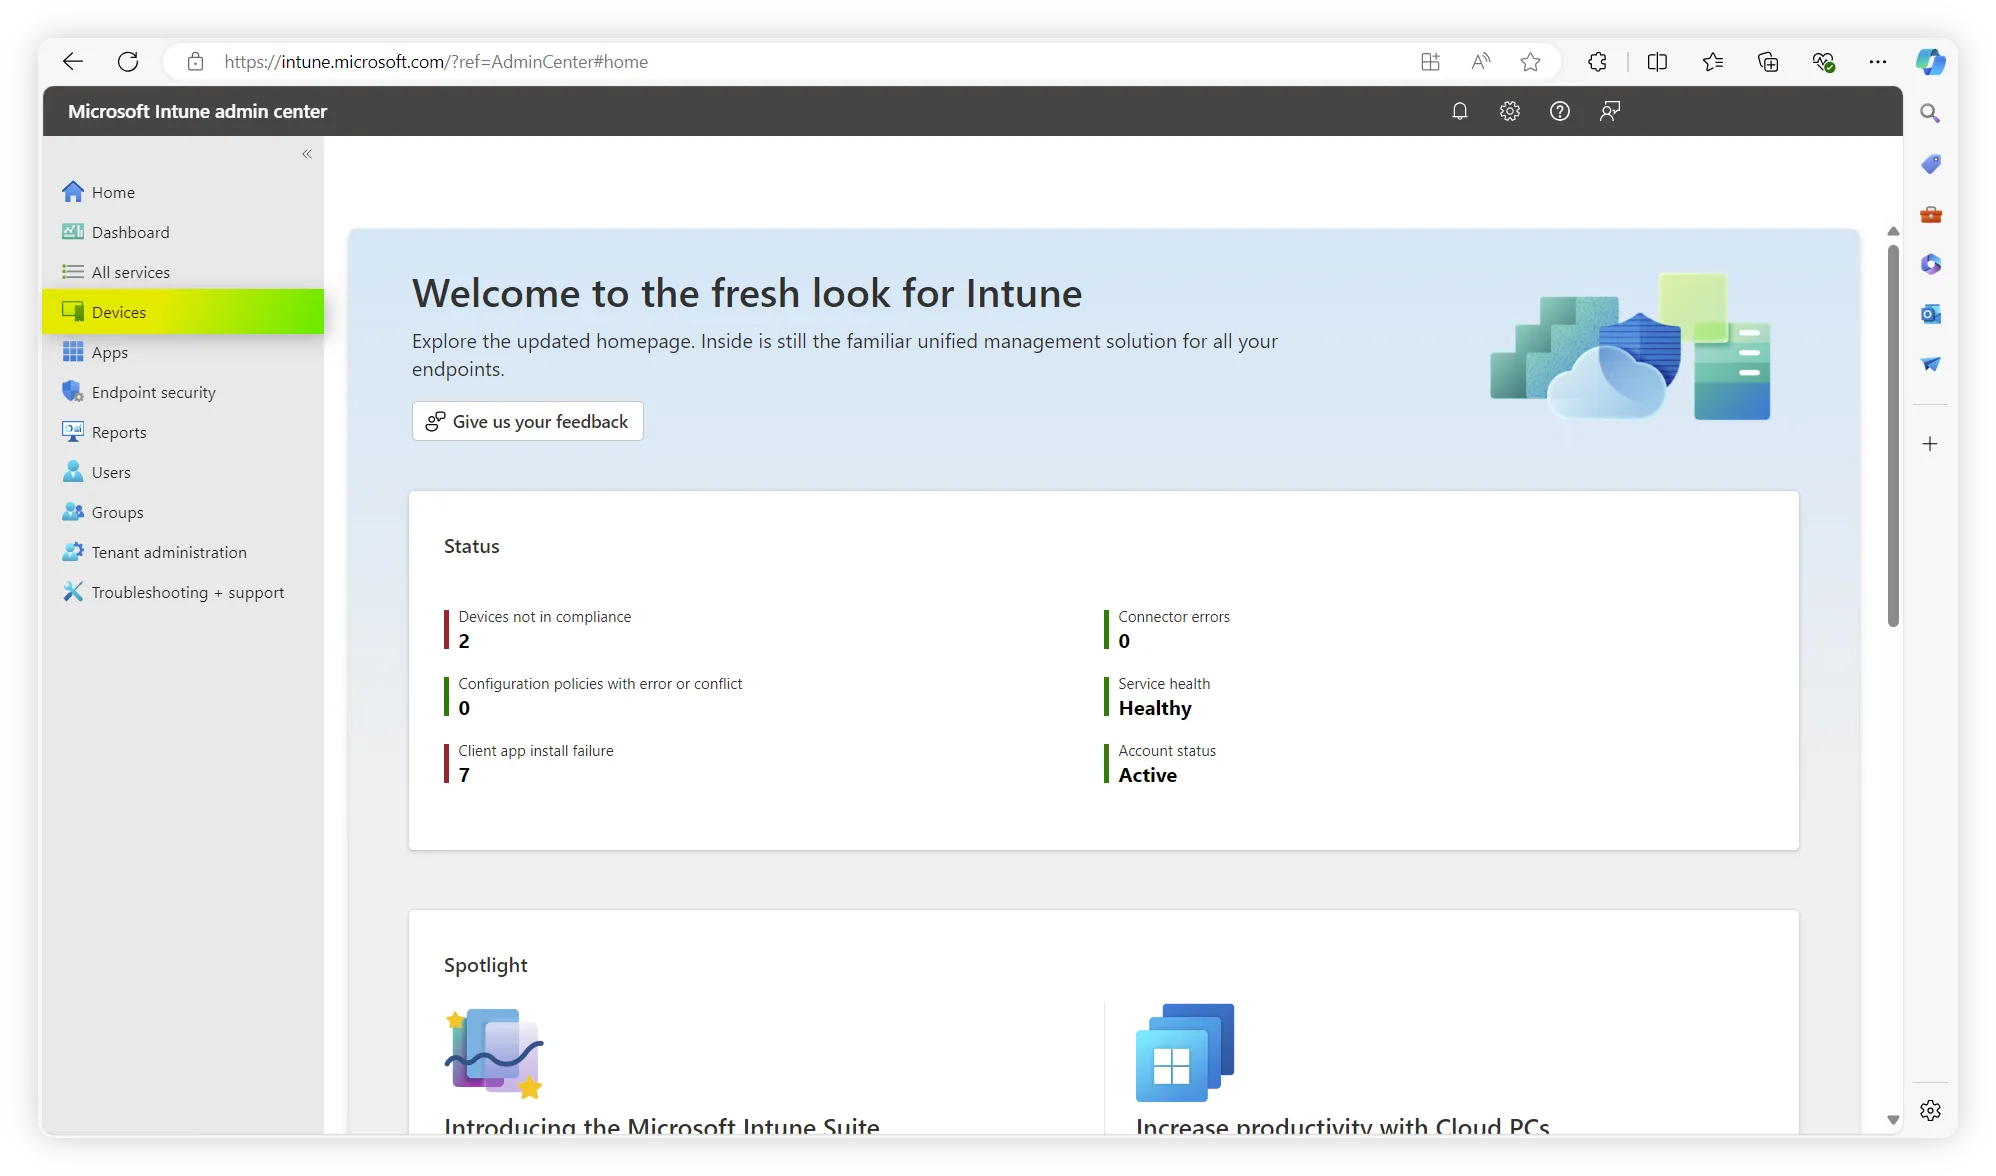Open Settings via gear icon
The width and height of the screenshot is (1996, 1176).
(x=1509, y=111)
